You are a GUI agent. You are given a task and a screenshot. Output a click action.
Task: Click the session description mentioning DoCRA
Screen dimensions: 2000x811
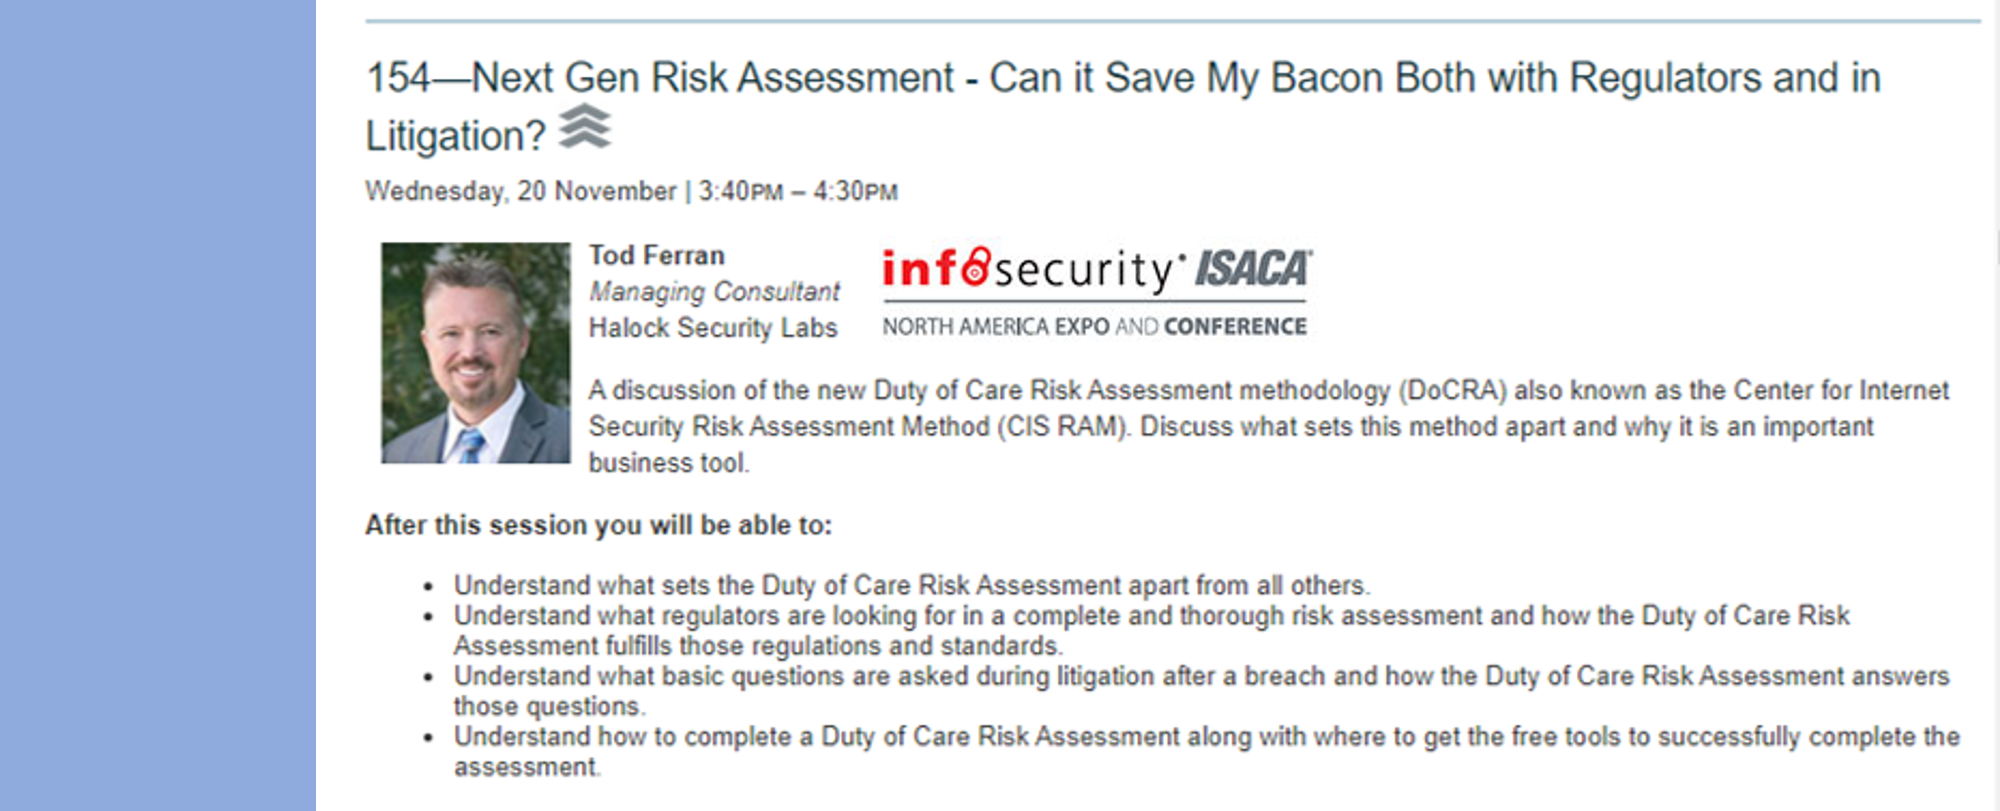click(x=1268, y=426)
